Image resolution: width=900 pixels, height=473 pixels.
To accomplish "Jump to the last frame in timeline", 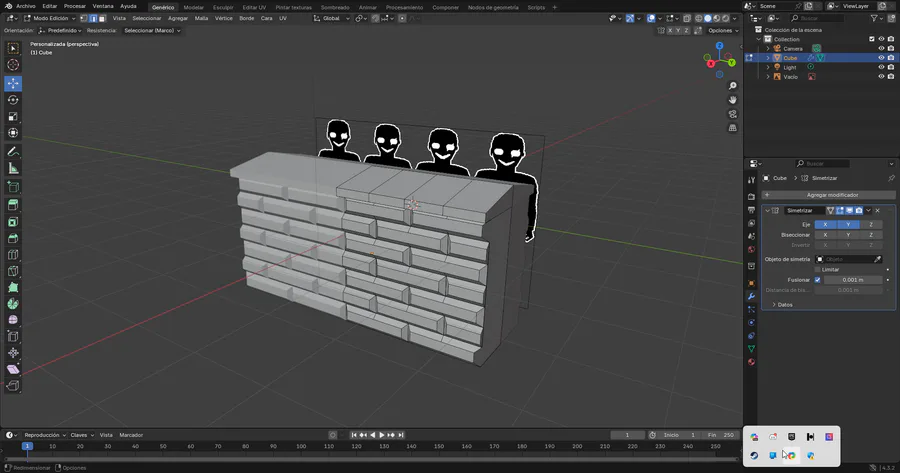I will 401,435.
